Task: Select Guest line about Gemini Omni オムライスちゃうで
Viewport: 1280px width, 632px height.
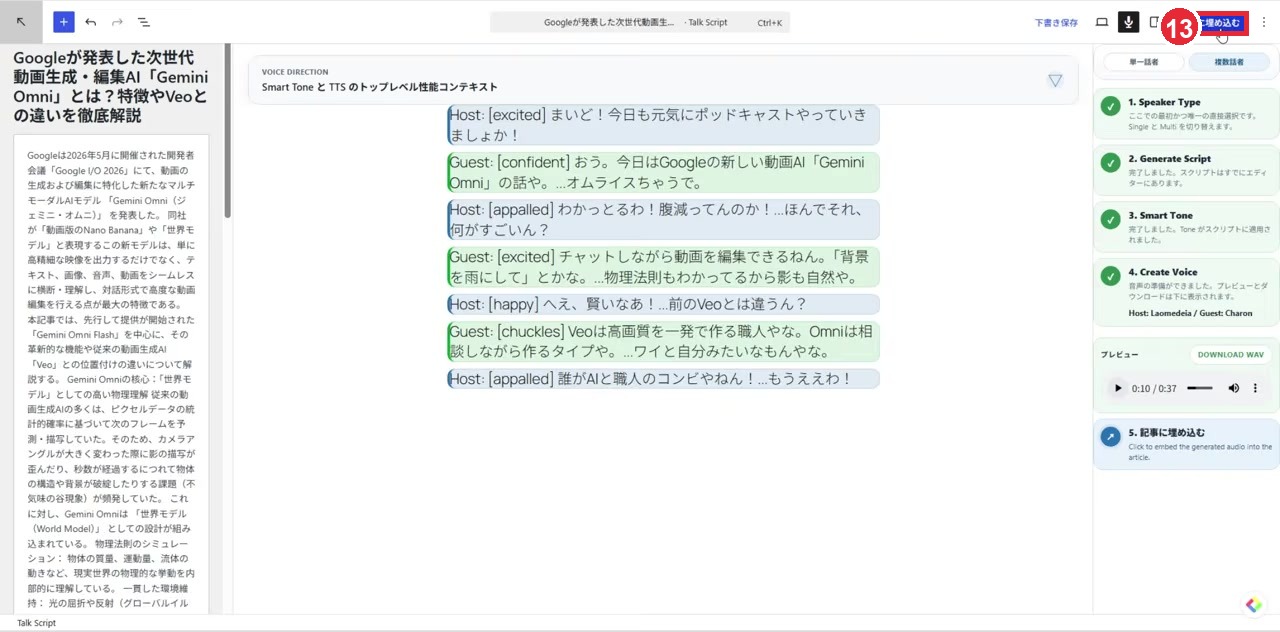Action: coord(663,172)
